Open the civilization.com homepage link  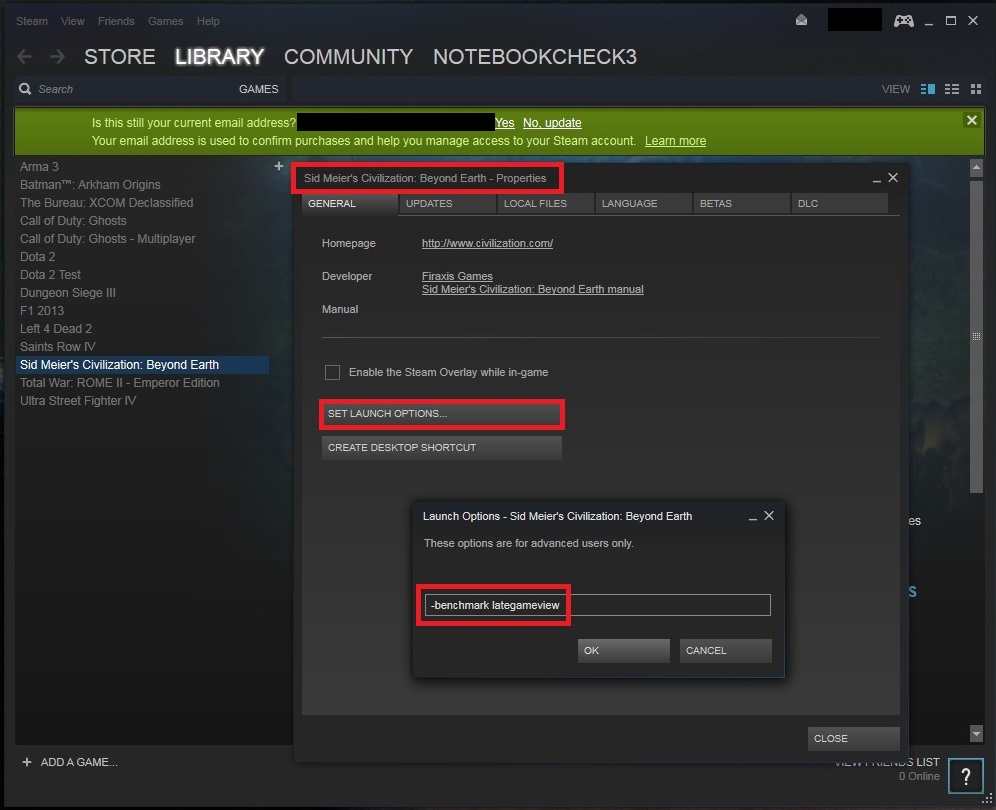point(487,243)
